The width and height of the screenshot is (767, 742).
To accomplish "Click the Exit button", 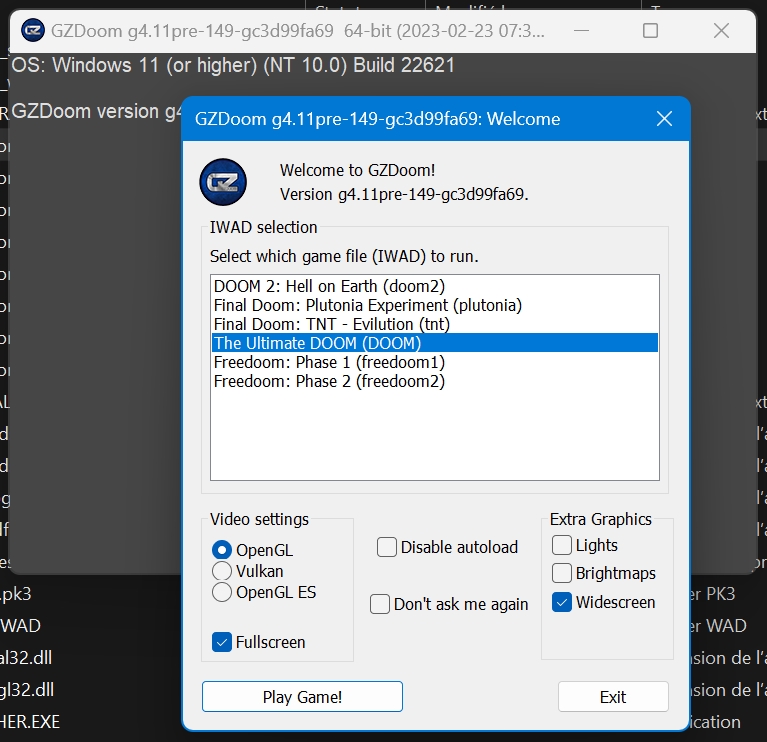I will click(612, 697).
